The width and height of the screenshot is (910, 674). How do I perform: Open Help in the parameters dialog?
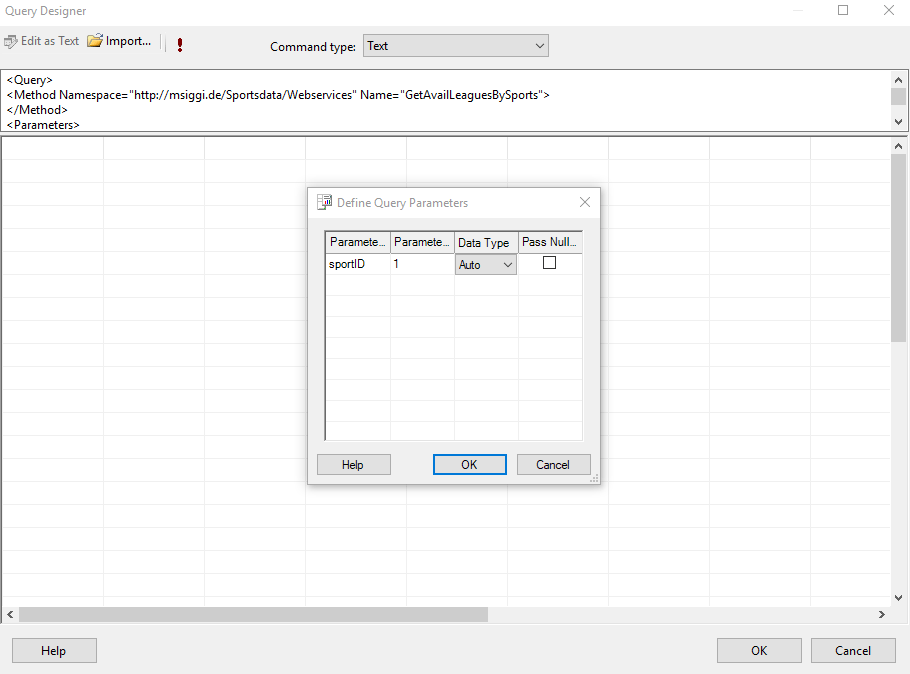(x=353, y=465)
